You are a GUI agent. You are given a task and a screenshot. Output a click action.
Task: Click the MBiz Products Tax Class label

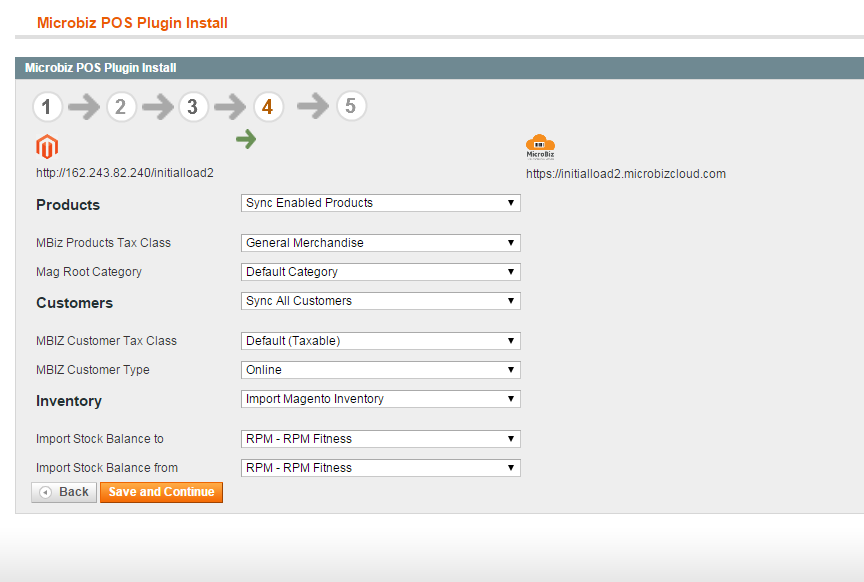pyautogui.click(x=104, y=243)
